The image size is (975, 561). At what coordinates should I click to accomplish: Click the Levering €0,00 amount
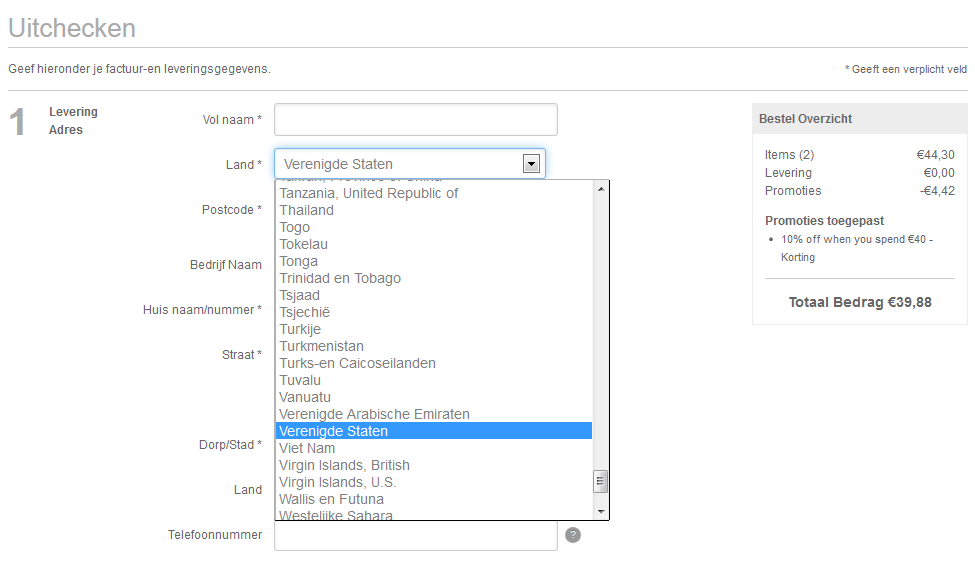point(939,173)
